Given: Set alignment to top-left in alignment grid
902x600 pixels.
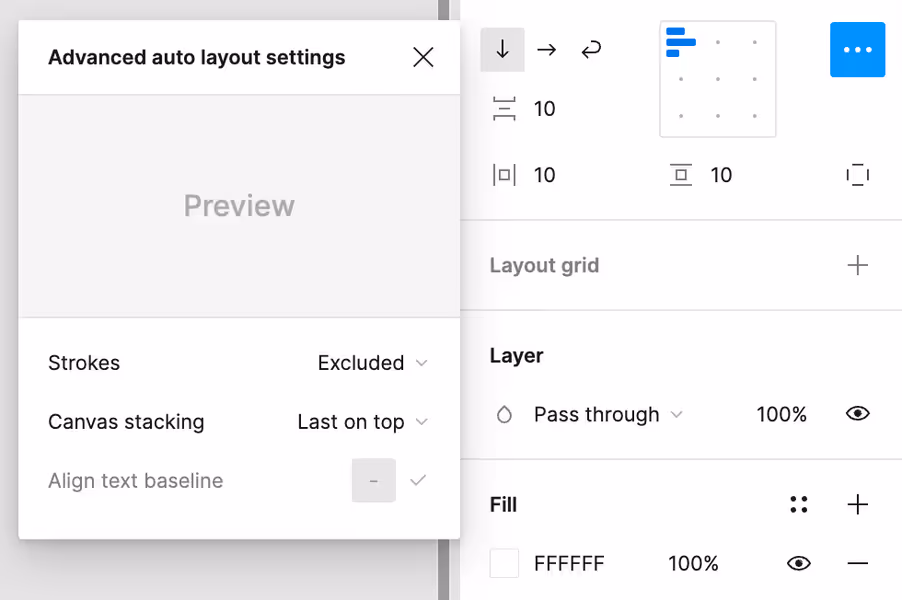Looking at the screenshot, I should [x=681, y=42].
